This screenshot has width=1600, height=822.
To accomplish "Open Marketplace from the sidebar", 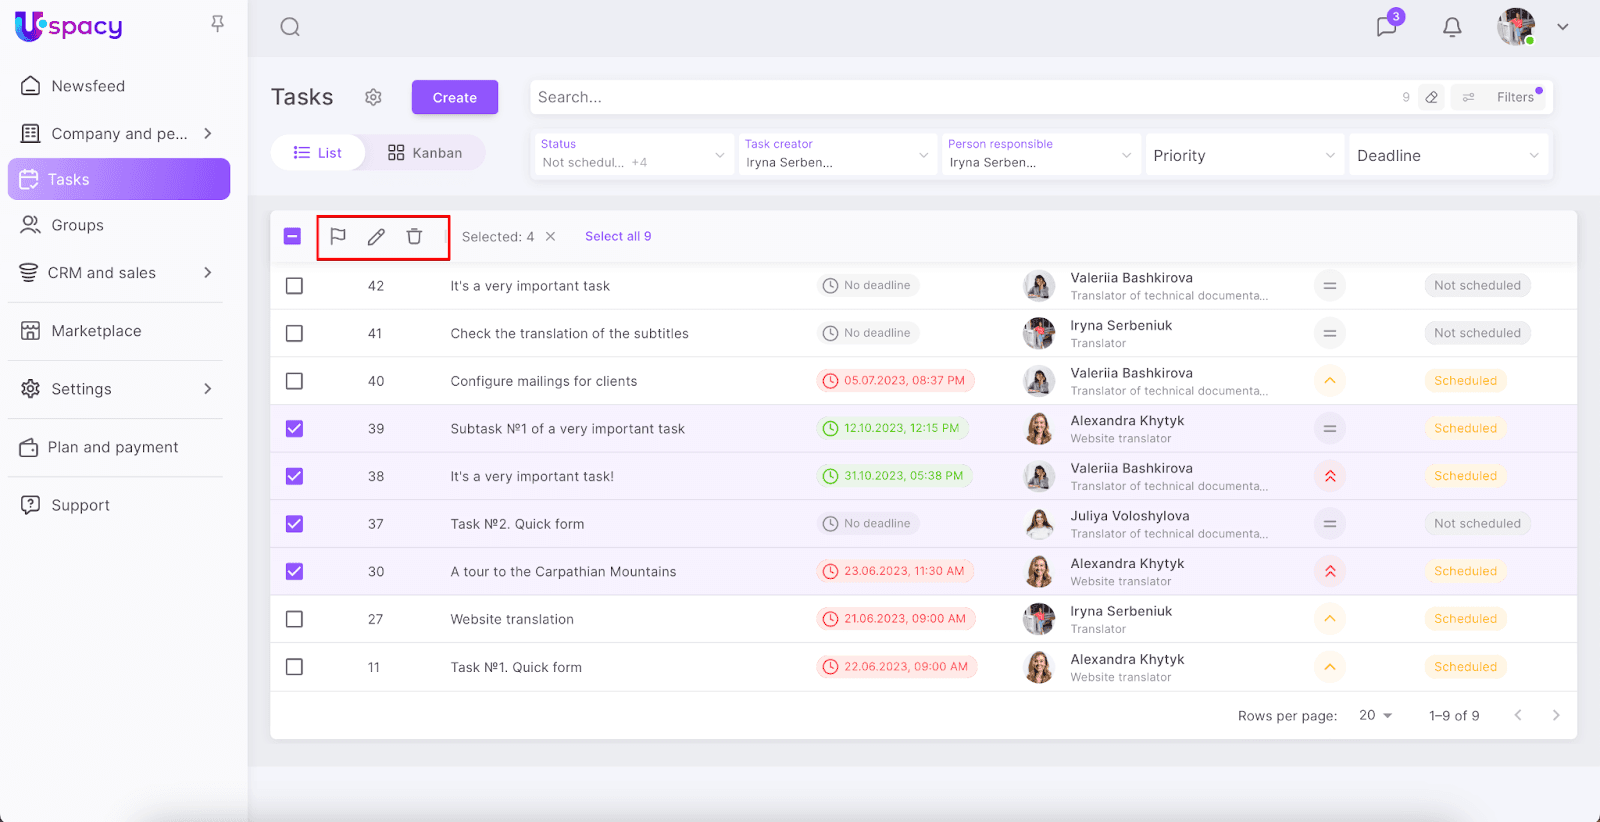I will (96, 331).
